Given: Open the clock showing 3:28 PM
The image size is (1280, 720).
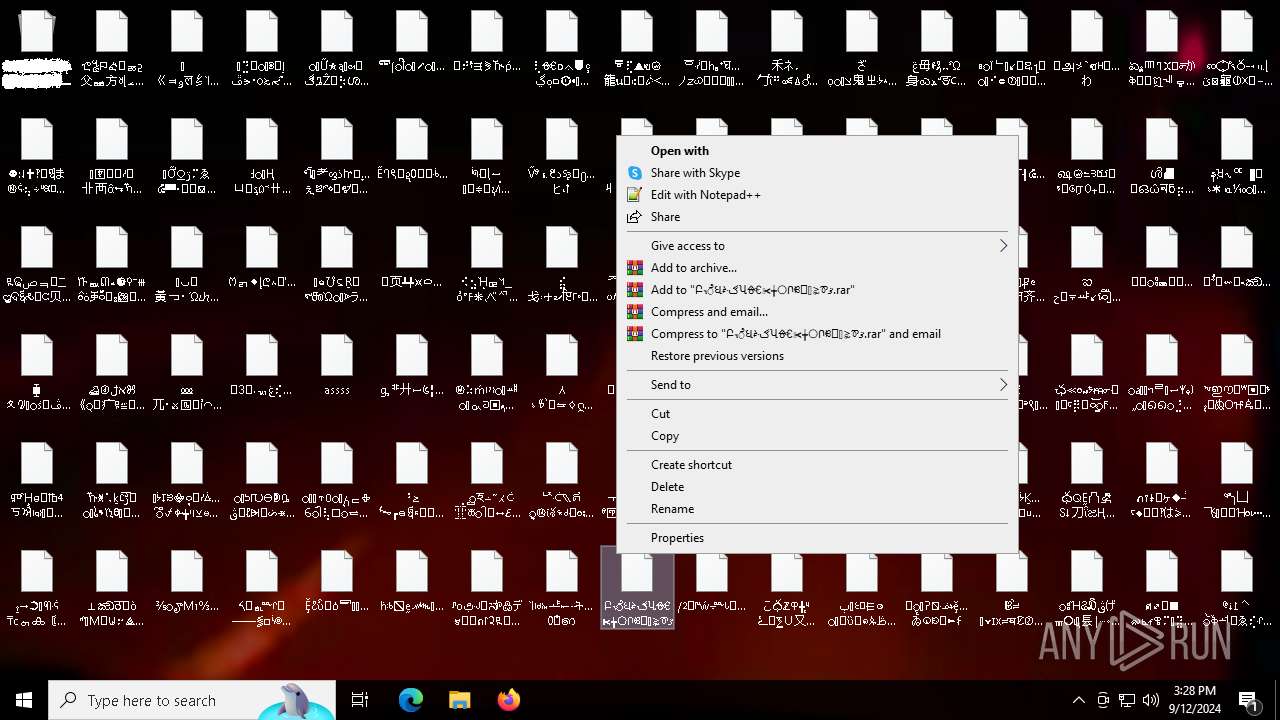Looking at the screenshot, I should (1196, 700).
